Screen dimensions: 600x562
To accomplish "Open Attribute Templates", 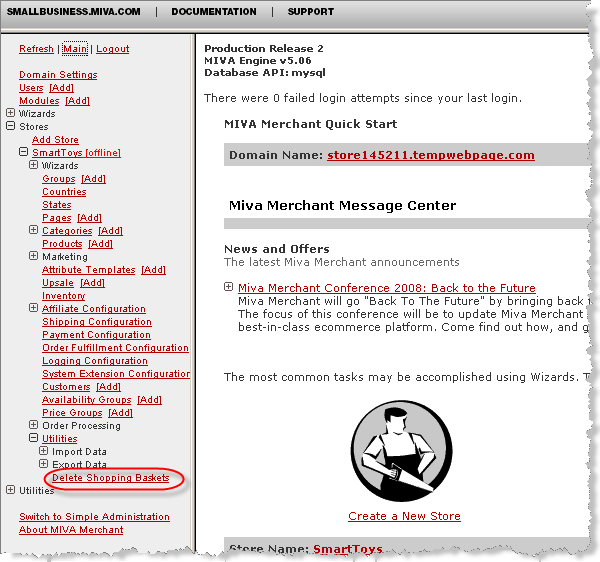I will (88, 270).
